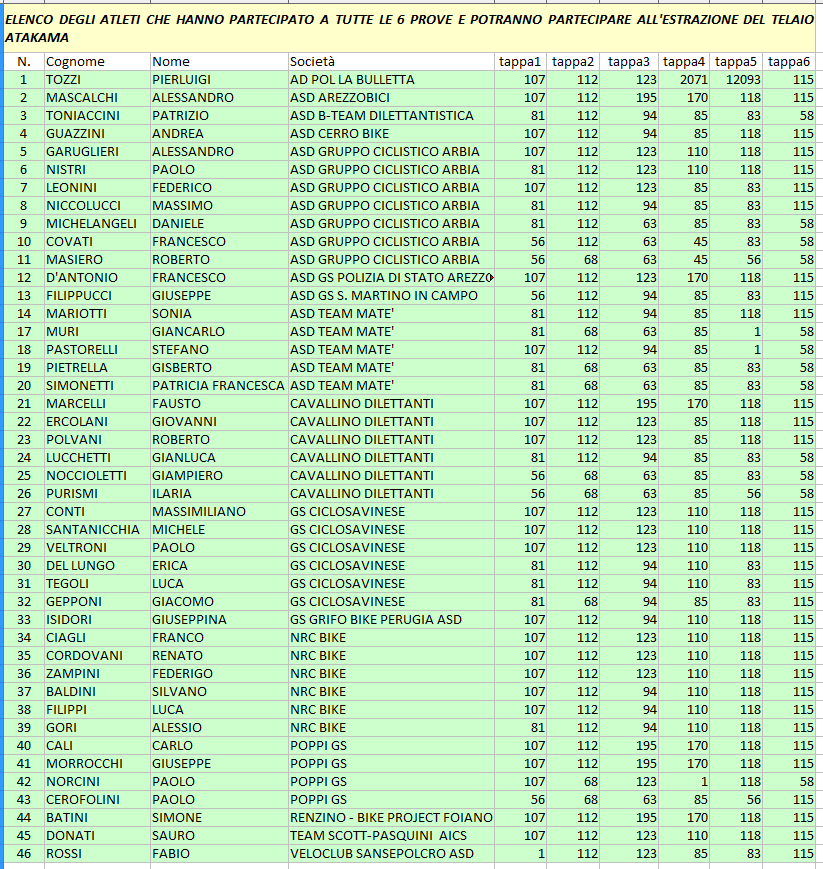The width and height of the screenshot is (823, 869).
Task: Select the cell TEAM SCOTT-PASQUINI AICS
Action: click(391, 836)
